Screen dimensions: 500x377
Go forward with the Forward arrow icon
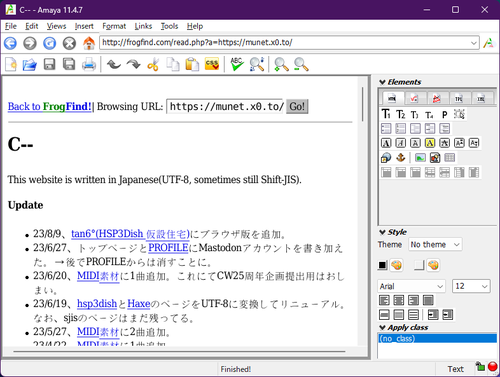pos(30,43)
